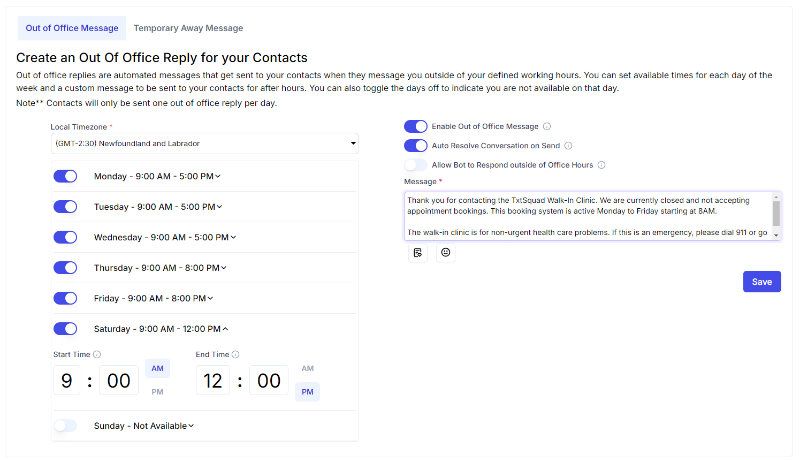This screenshot has width=800, height=462.
Task: Expand the Sunday Not Available row
Action: [x=144, y=426]
